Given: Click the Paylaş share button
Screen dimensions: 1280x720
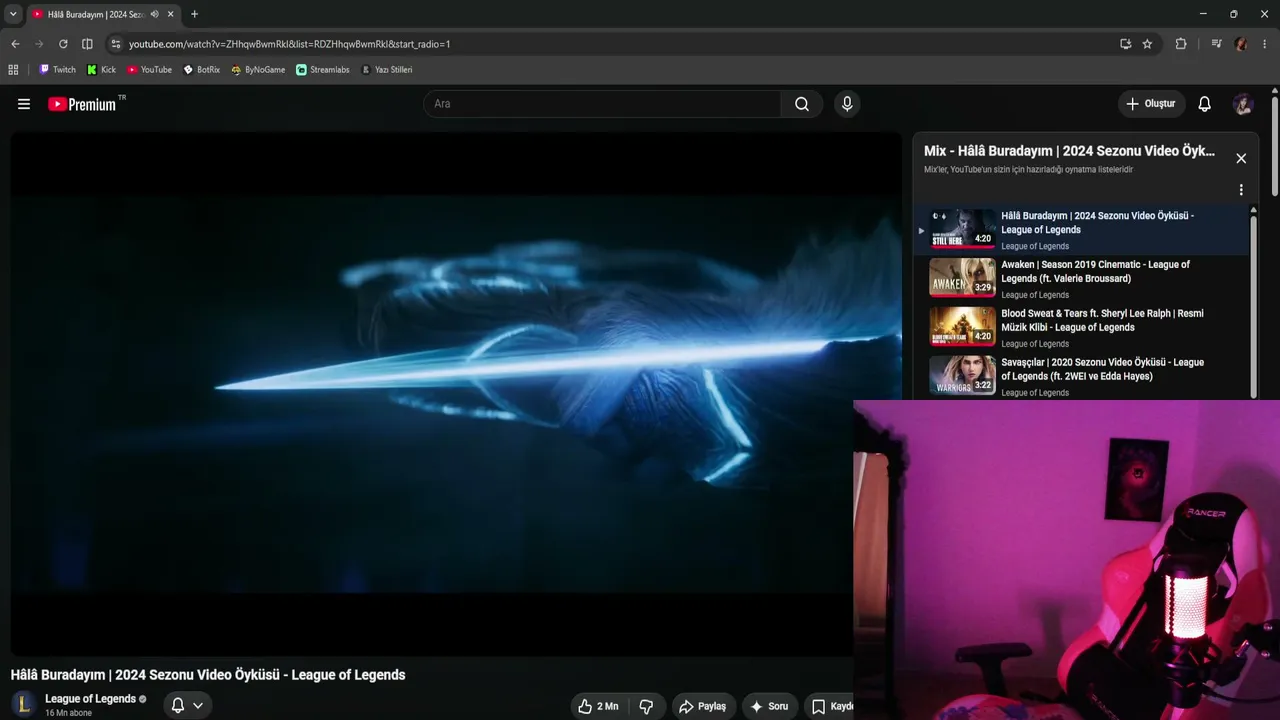Looking at the screenshot, I should 704,706.
